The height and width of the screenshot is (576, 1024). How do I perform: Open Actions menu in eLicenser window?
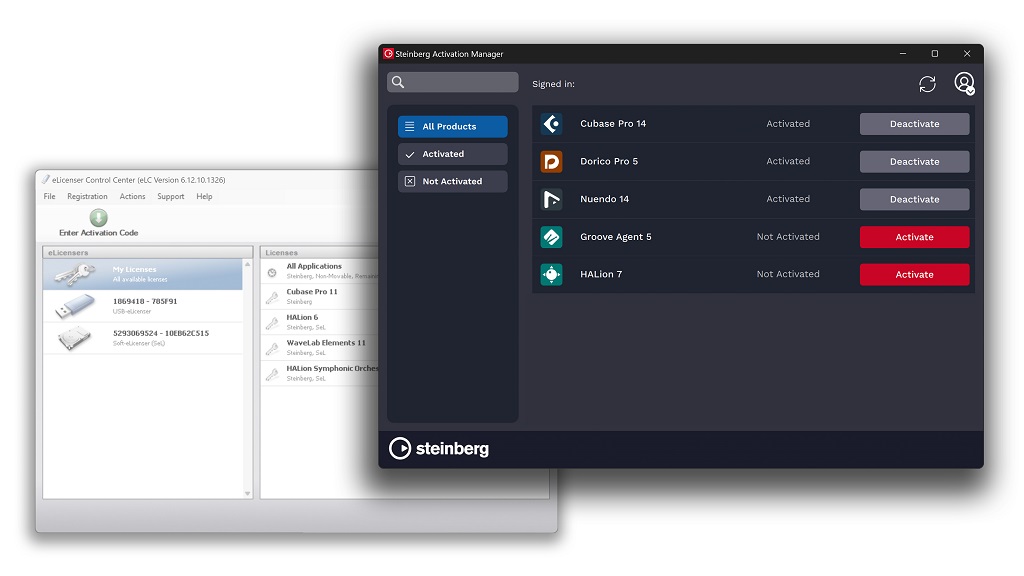click(133, 197)
